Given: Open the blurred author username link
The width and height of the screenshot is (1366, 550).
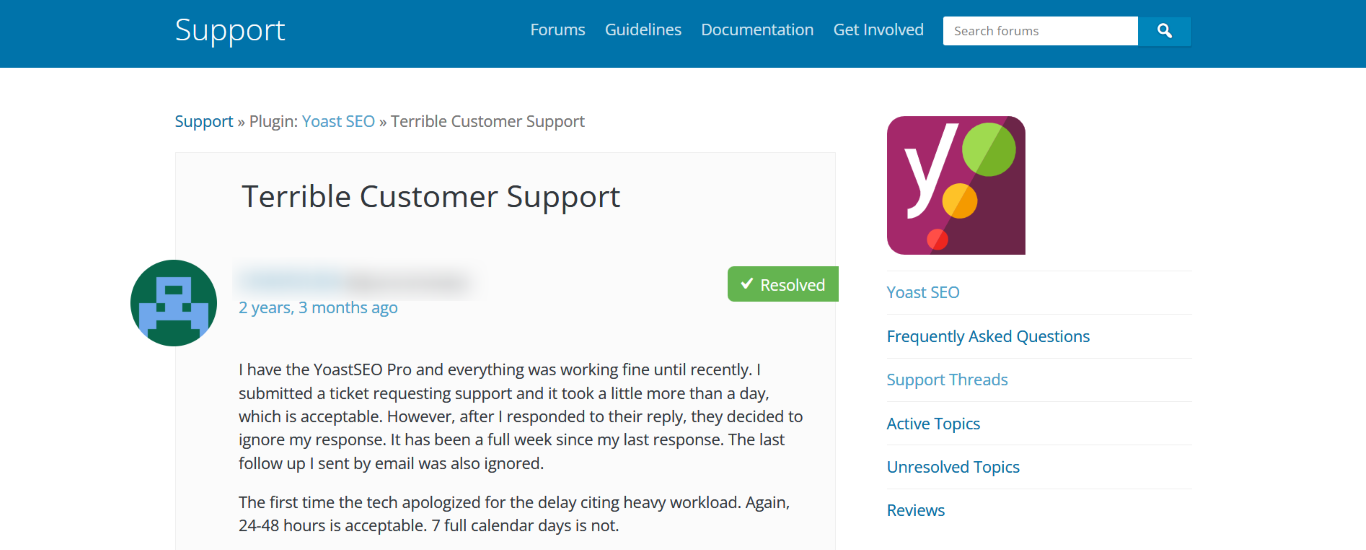Looking at the screenshot, I should pyautogui.click(x=290, y=280).
